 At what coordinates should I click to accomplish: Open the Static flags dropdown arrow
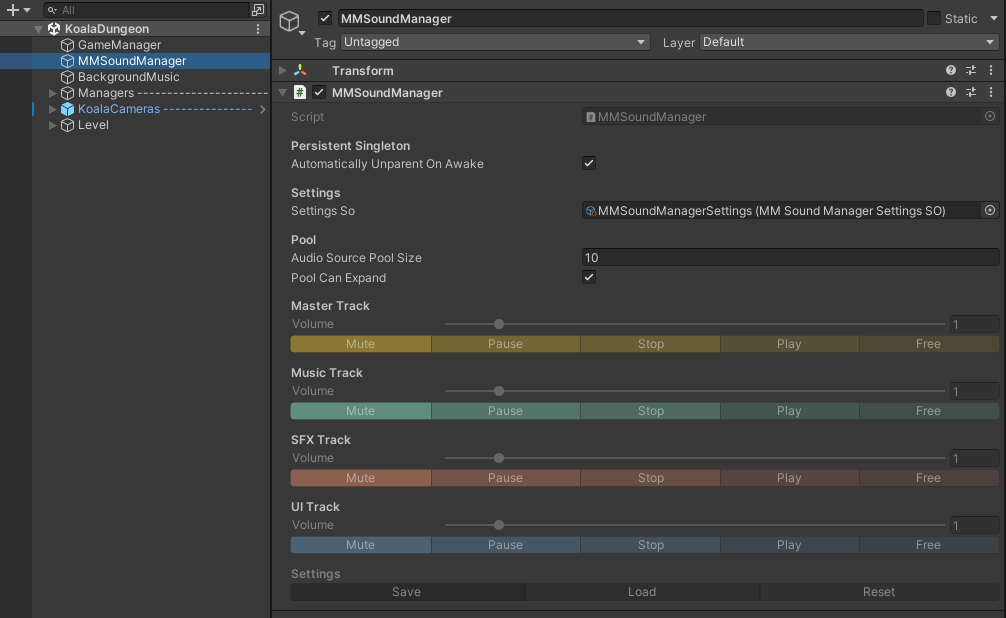pyautogui.click(x=994, y=19)
